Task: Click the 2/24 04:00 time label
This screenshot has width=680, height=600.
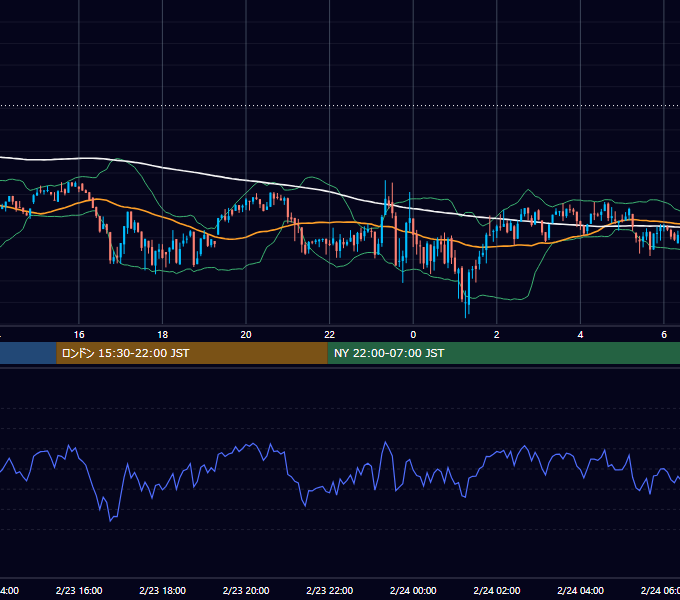Action: tap(580, 590)
